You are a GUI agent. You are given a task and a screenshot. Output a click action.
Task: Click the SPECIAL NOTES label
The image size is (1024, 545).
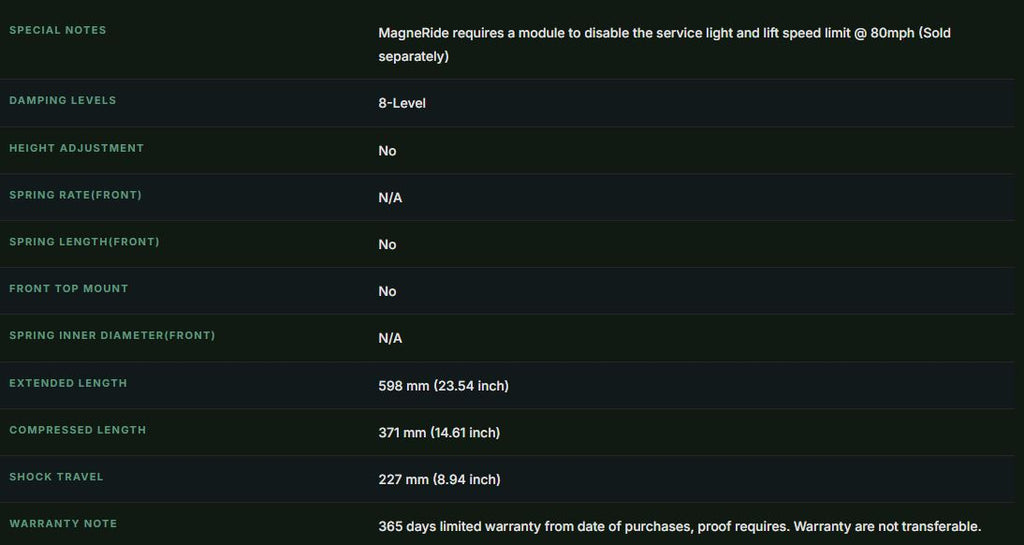click(57, 30)
